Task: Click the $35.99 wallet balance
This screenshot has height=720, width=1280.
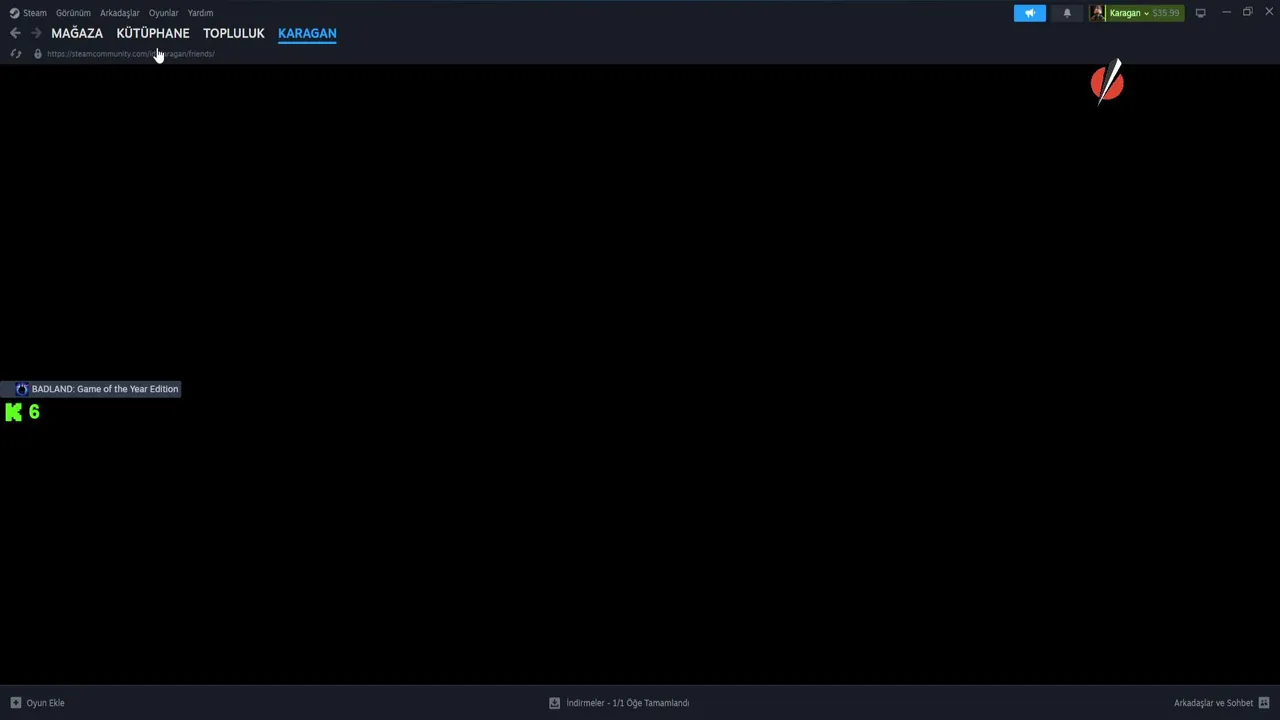Action: [1166, 13]
